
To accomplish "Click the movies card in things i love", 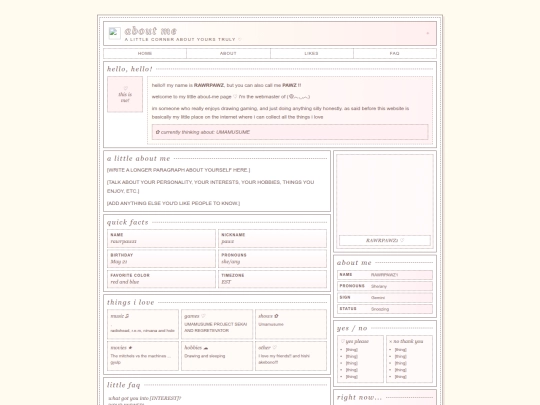I will [x=143, y=356].
